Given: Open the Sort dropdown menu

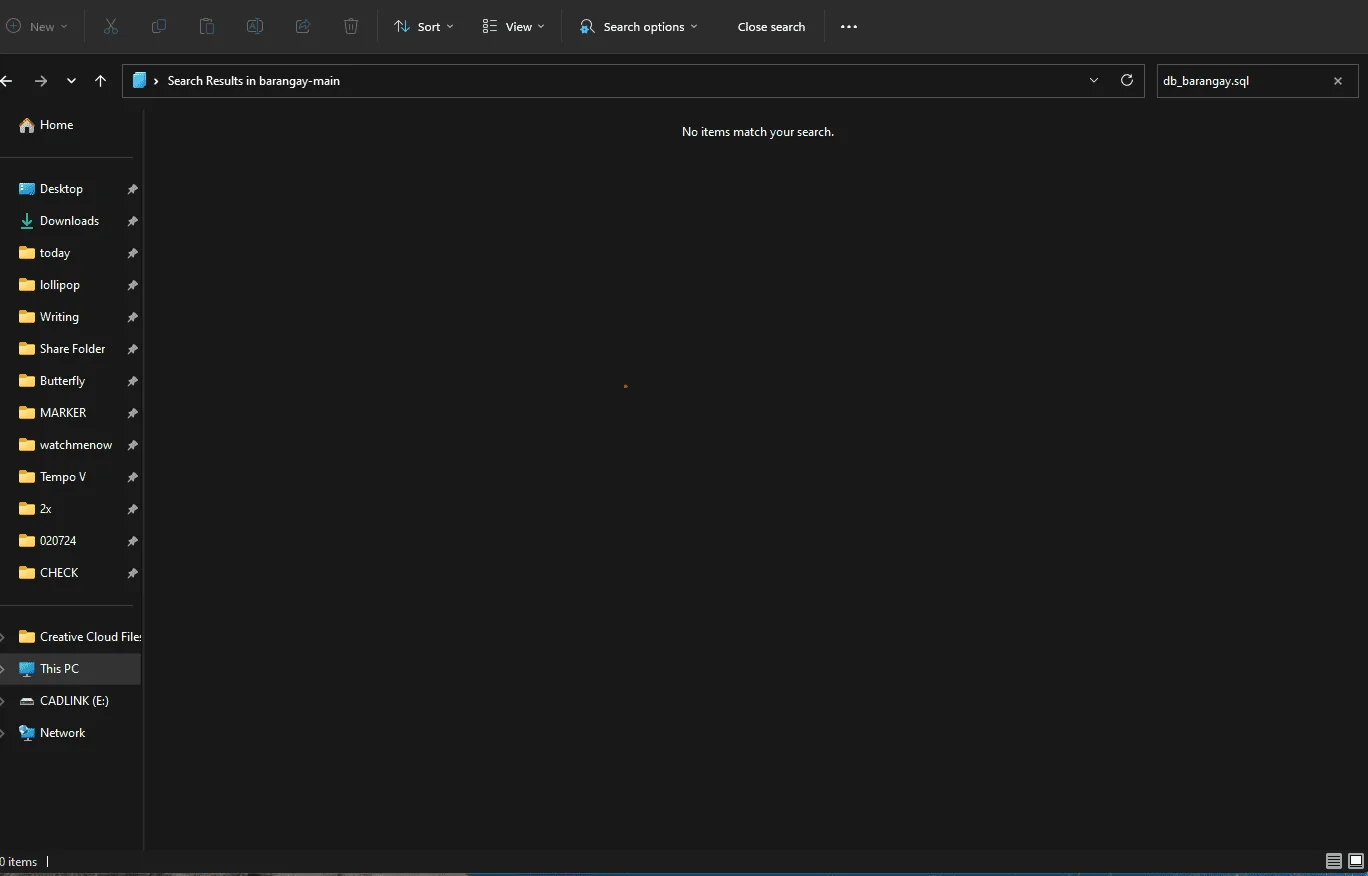Looking at the screenshot, I should 424,27.
